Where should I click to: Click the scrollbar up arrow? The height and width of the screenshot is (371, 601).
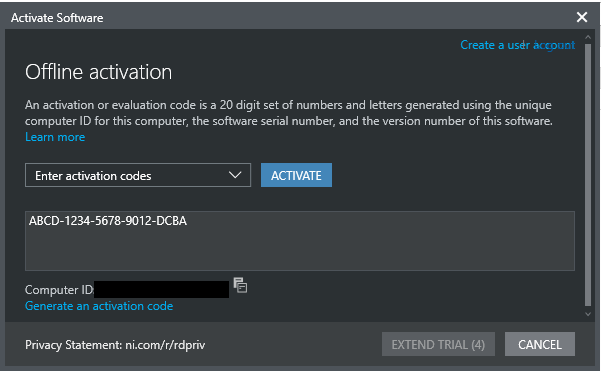pyautogui.click(x=588, y=38)
